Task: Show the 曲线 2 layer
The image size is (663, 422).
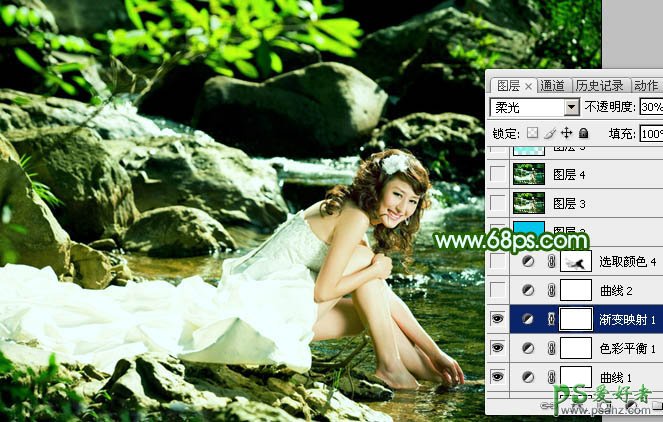Action: click(498, 291)
